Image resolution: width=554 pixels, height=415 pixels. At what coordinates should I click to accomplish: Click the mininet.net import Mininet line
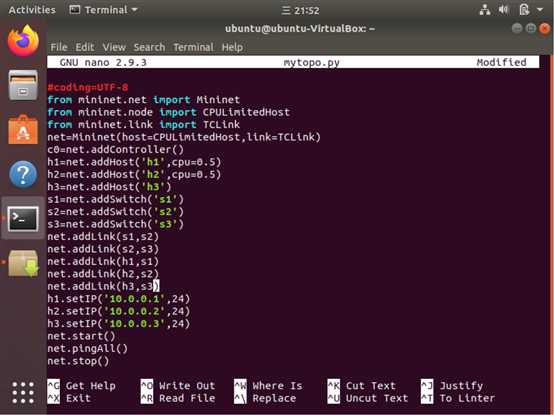click(x=143, y=100)
